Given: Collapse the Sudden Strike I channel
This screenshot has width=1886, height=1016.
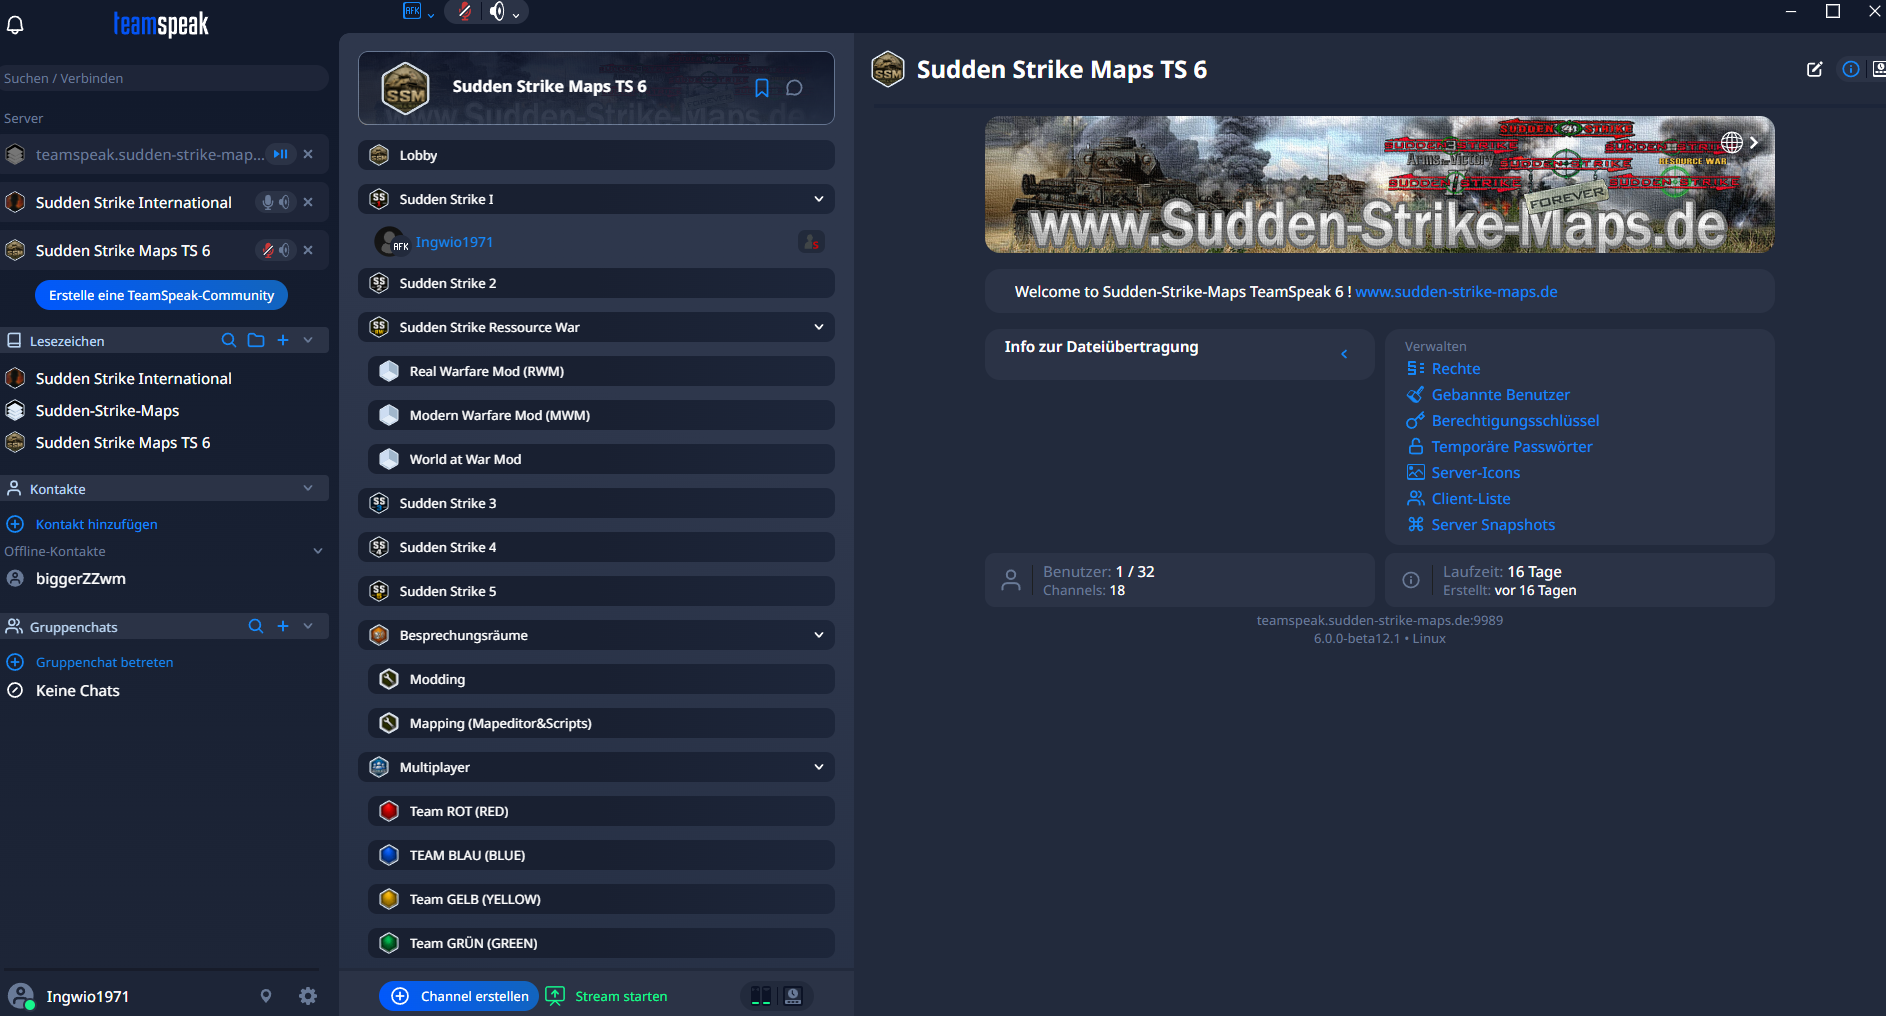Looking at the screenshot, I should (819, 199).
